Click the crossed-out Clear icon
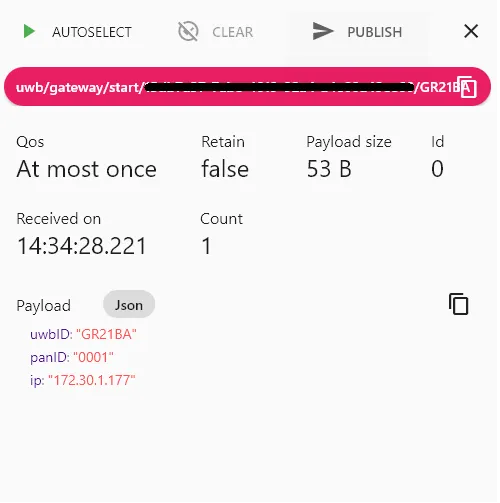 188,32
